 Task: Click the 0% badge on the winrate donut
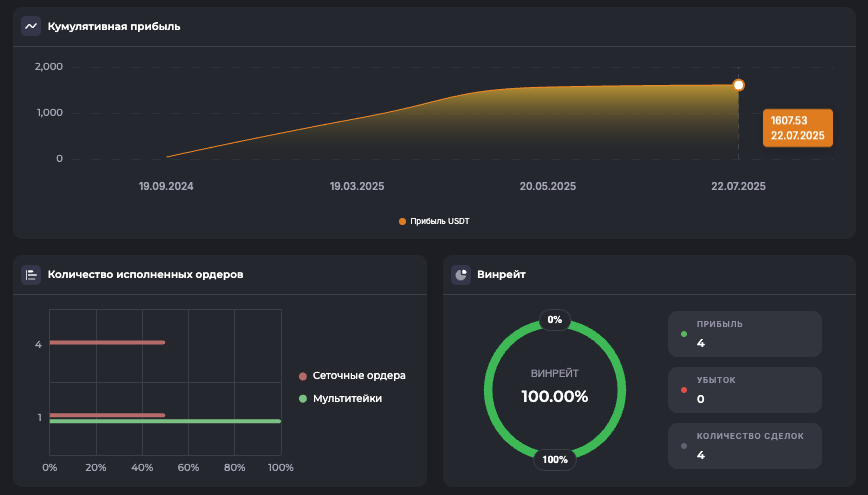click(x=555, y=320)
